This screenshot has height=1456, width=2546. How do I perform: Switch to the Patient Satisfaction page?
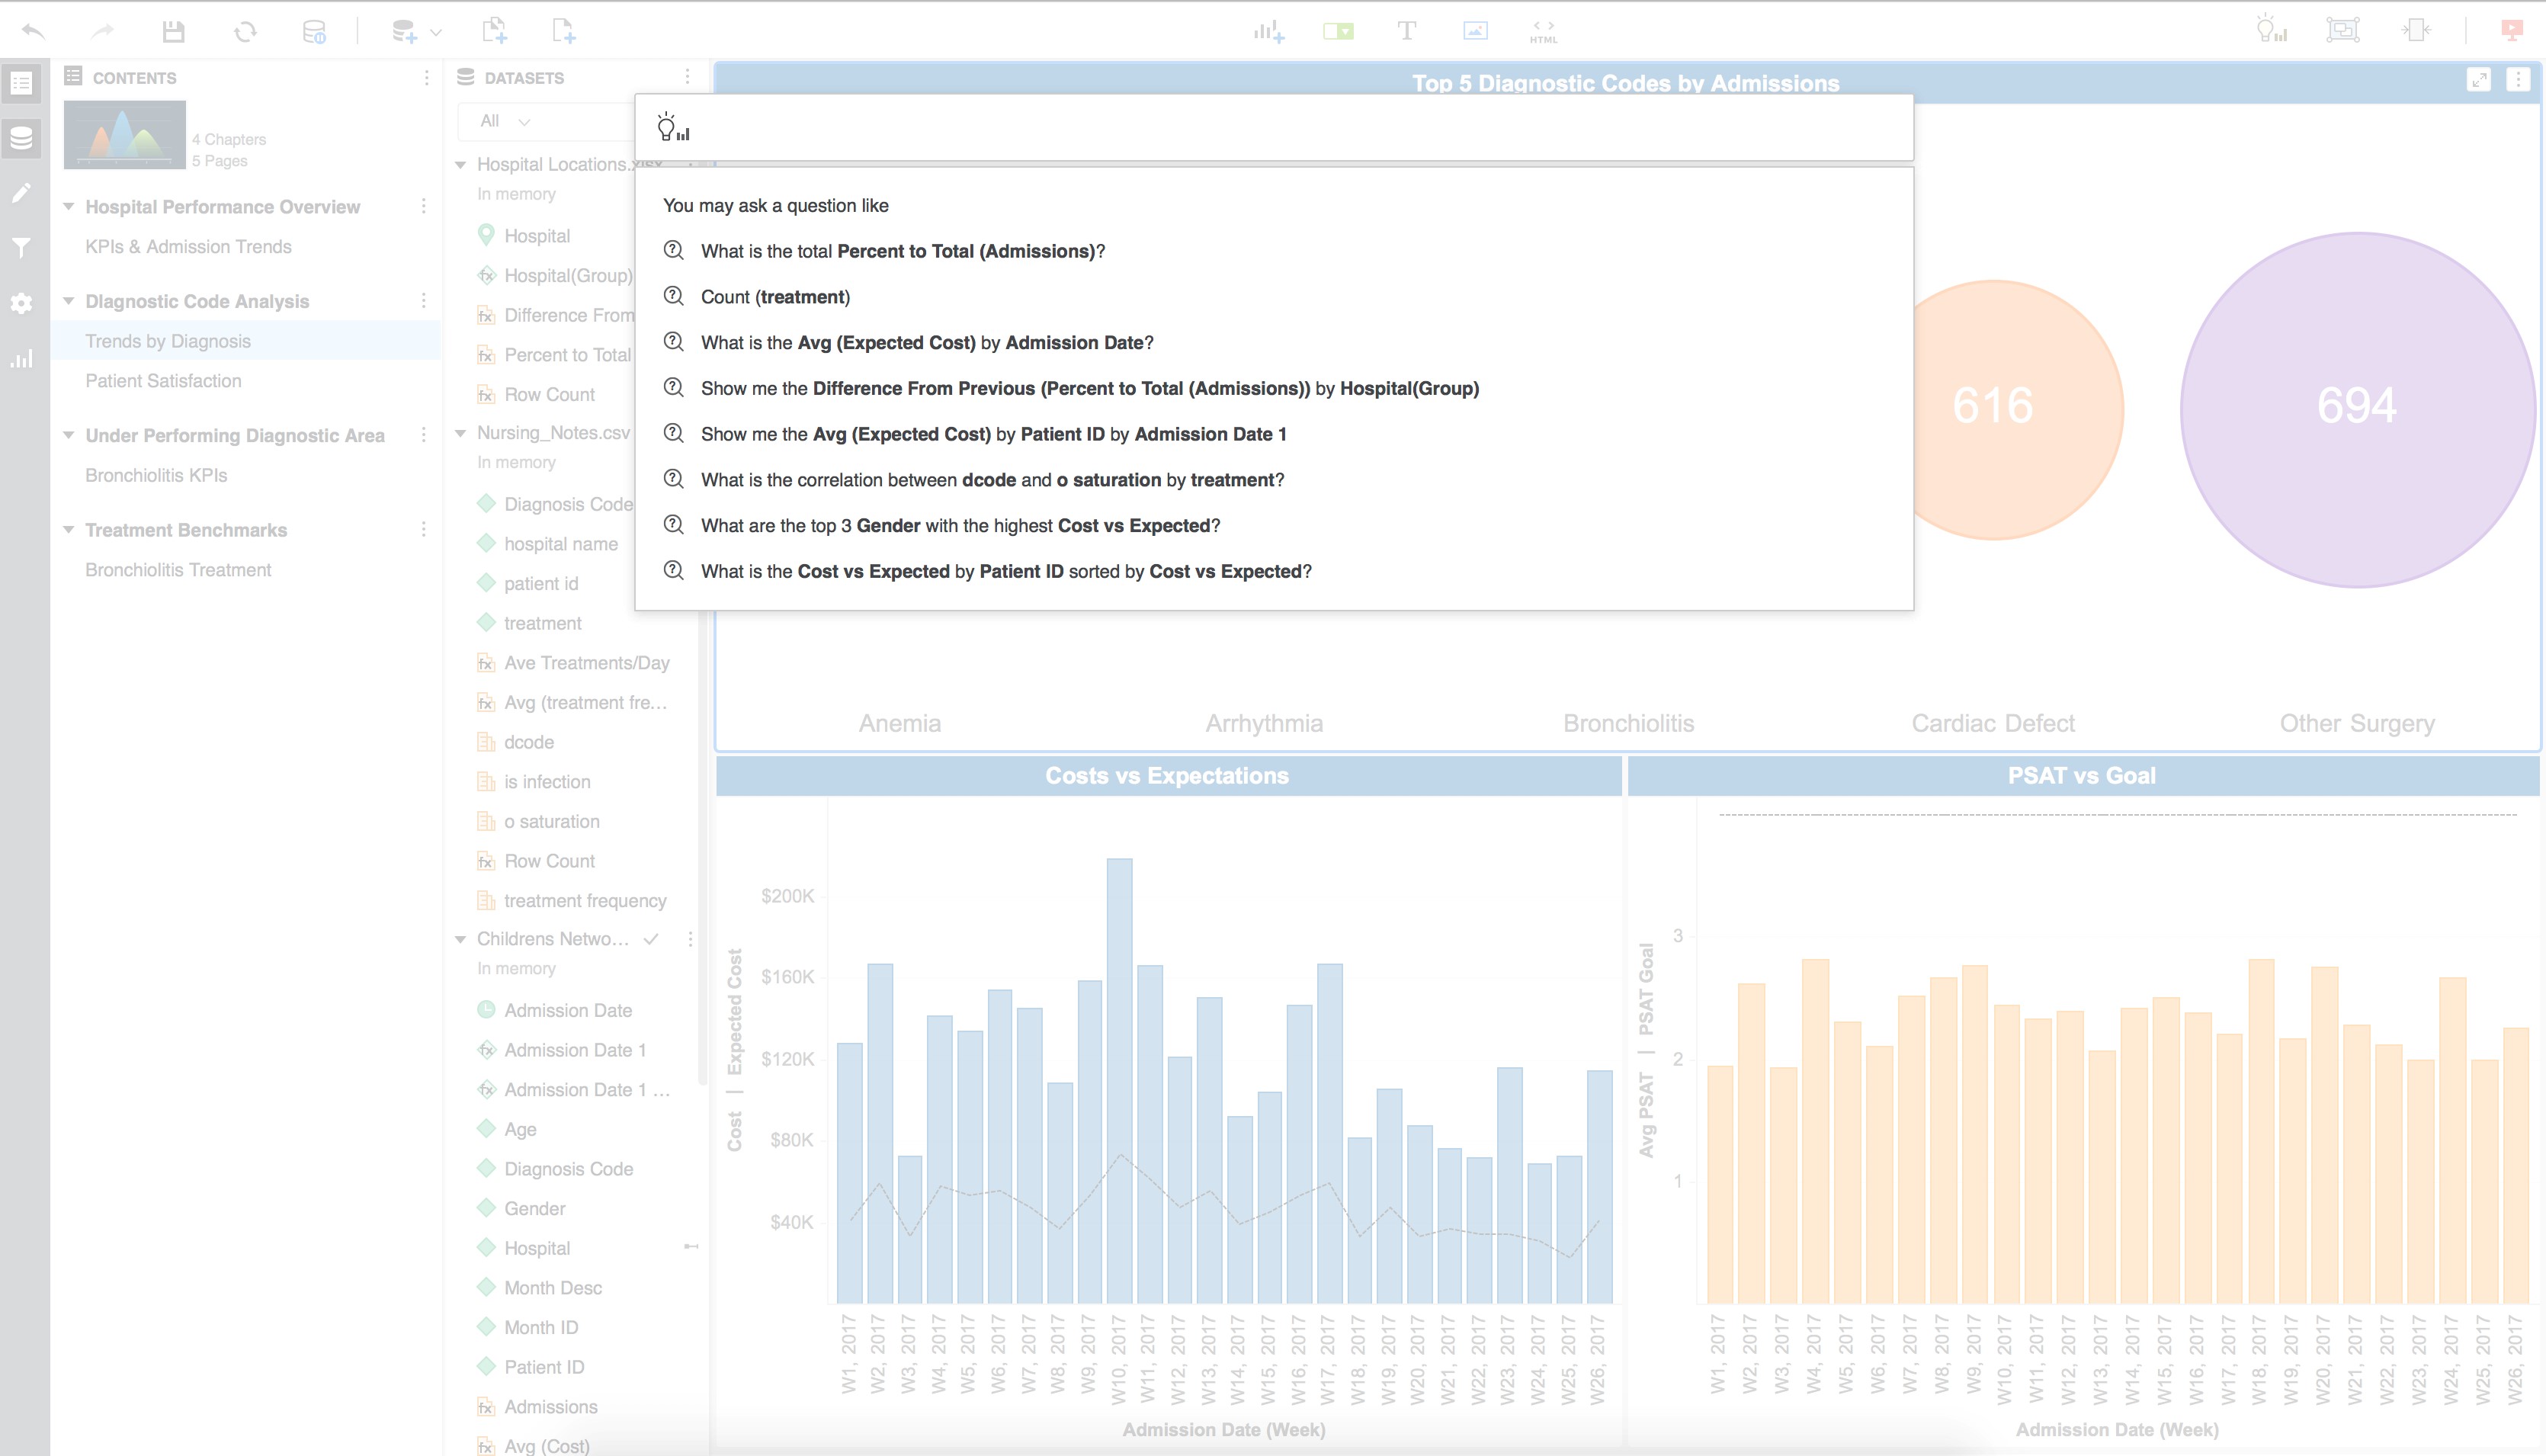[x=164, y=381]
